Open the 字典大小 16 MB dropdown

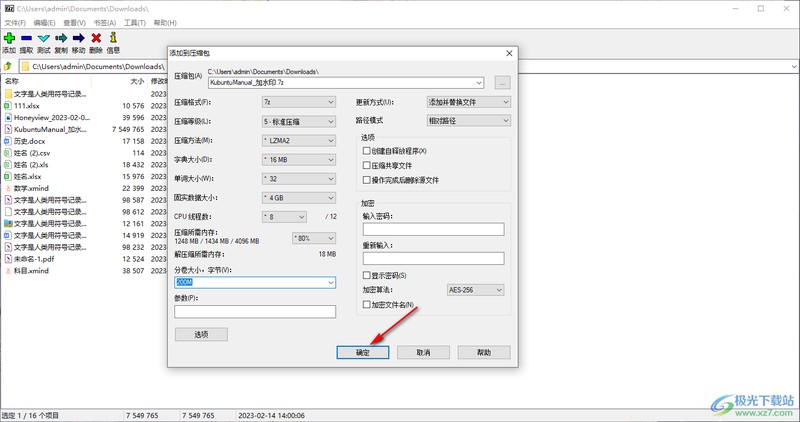[x=298, y=160]
